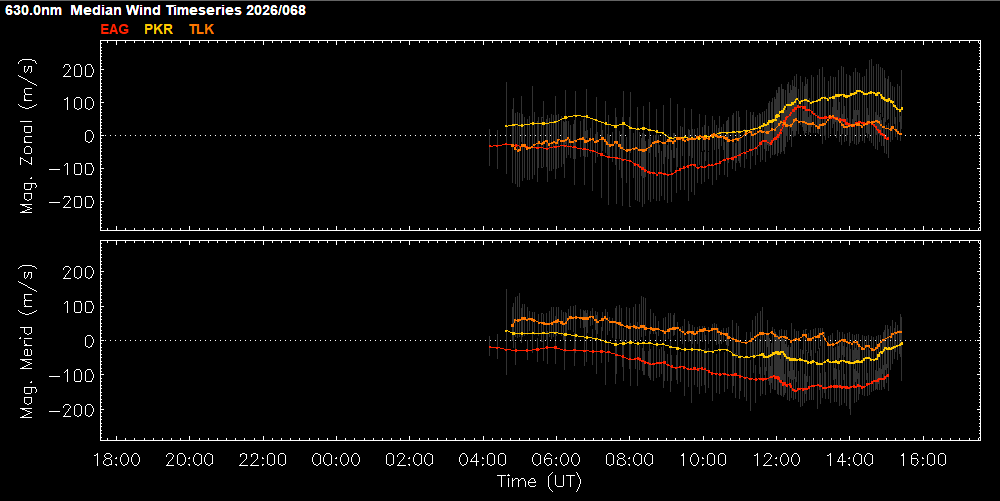Click the orange TLK legend label
The height and width of the screenshot is (501, 1000).
(201, 29)
